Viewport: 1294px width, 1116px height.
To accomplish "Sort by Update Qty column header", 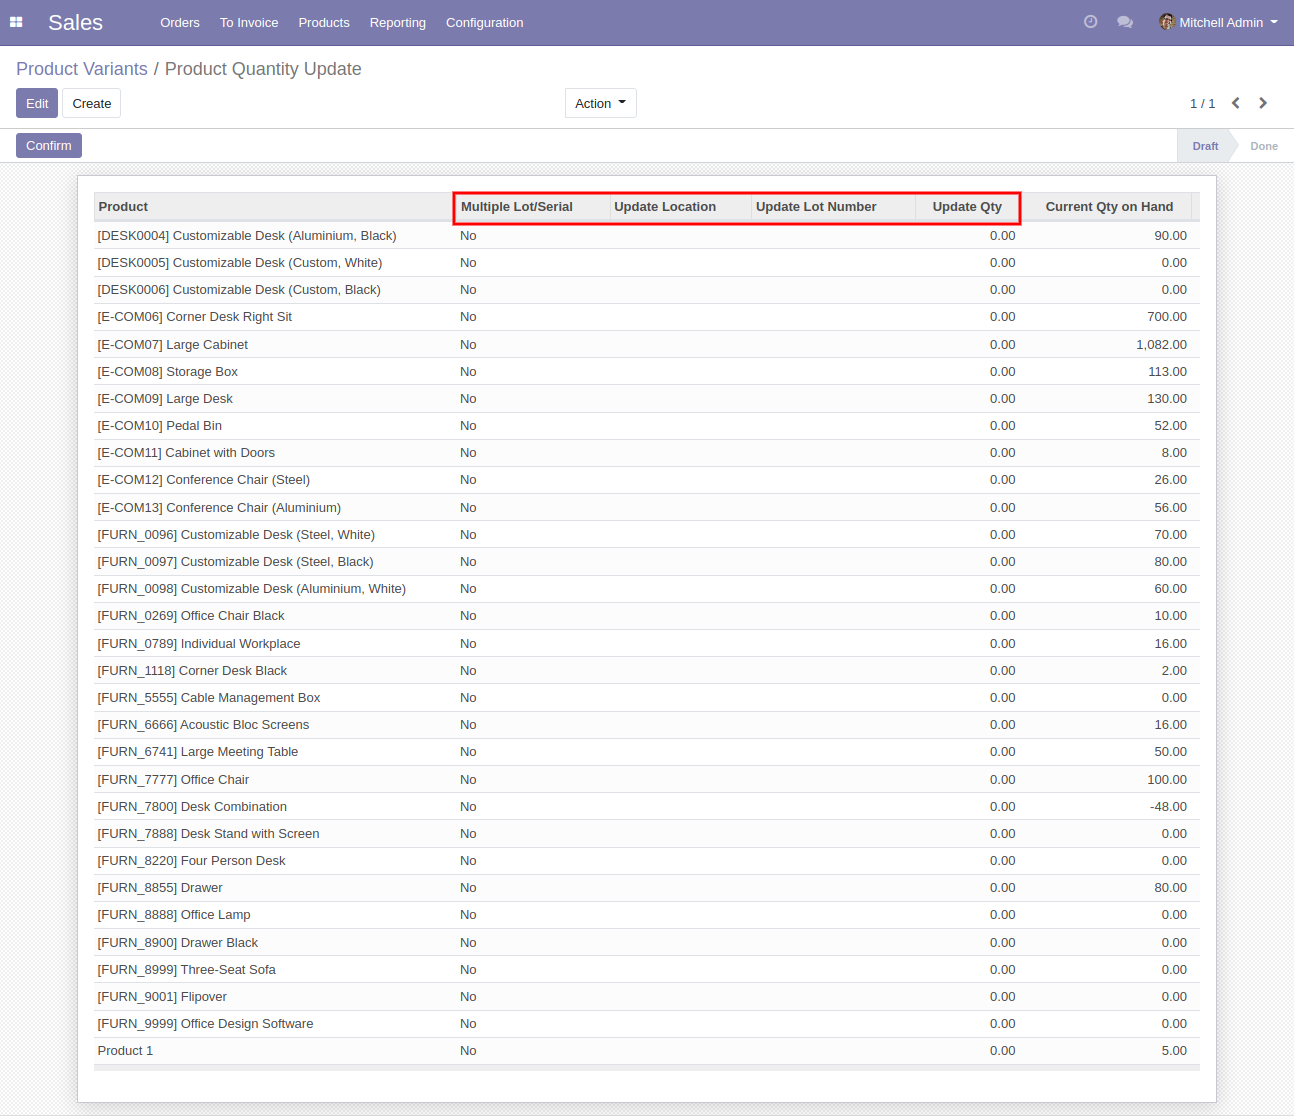I will point(966,207).
